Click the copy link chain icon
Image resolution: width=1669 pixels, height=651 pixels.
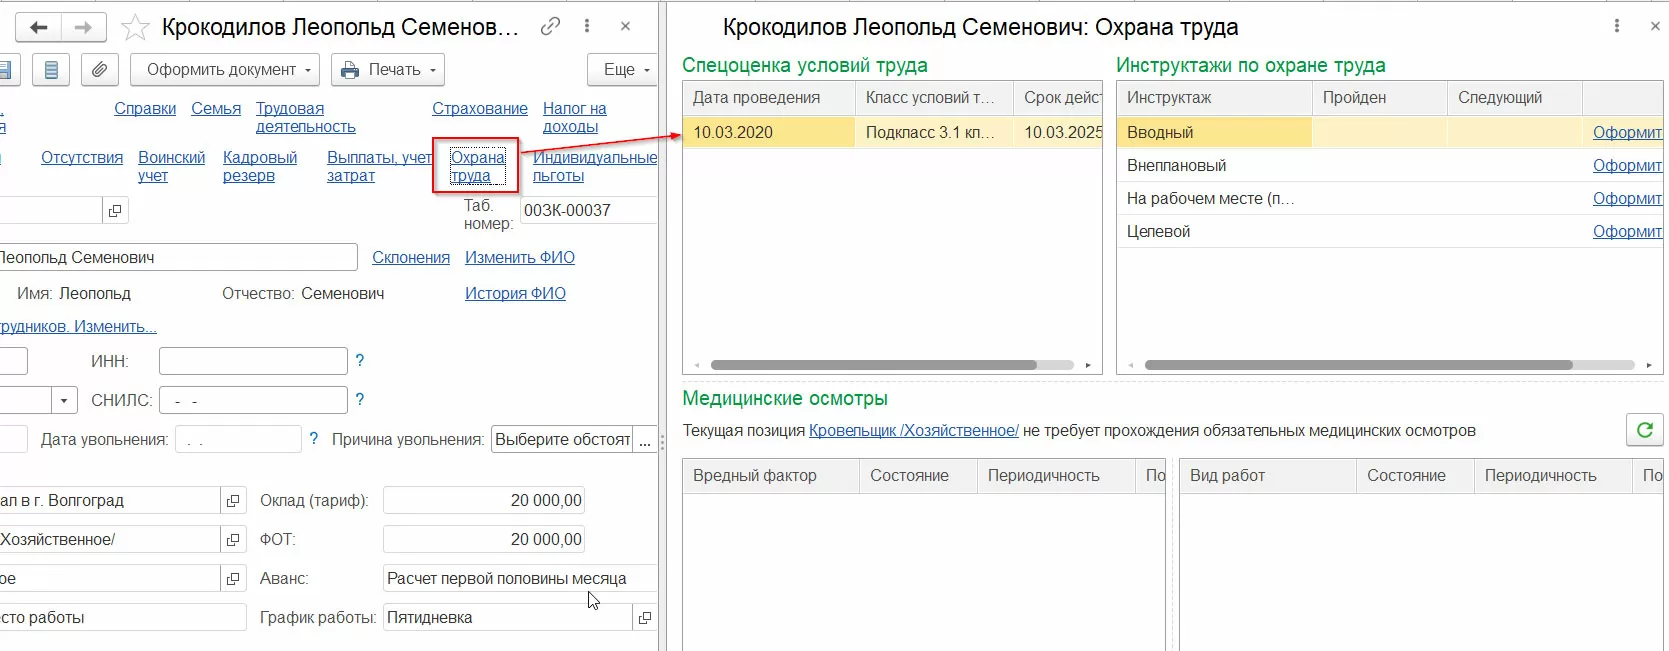pos(550,27)
